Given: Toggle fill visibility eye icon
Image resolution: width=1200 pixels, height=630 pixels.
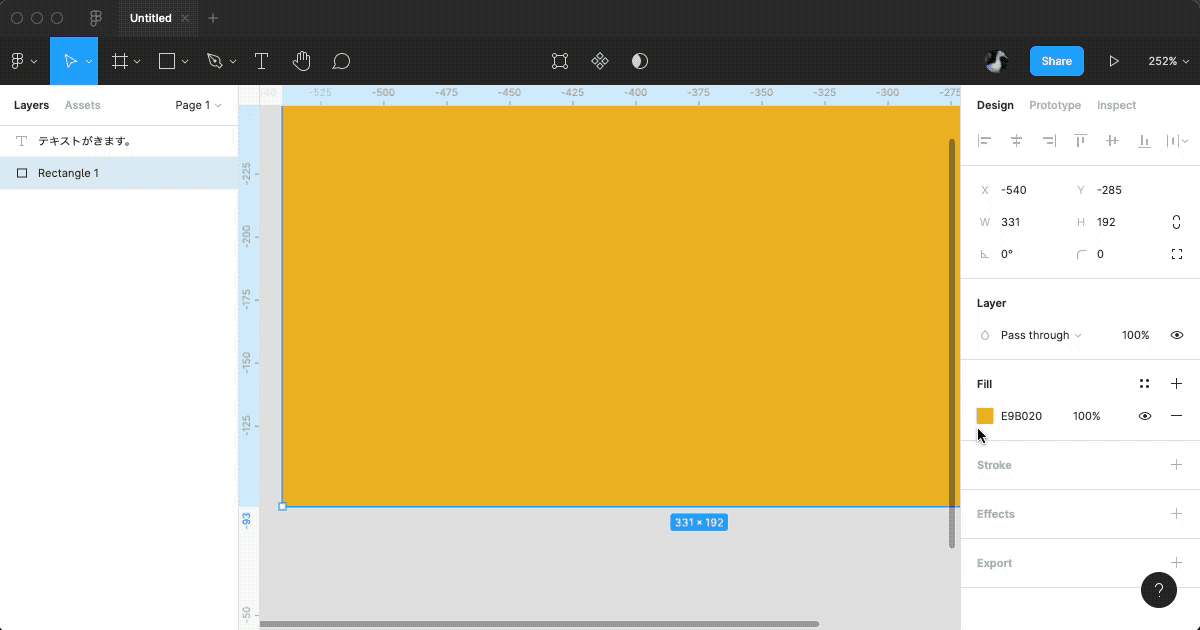Looking at the screenshot, I should point(1145,416).
